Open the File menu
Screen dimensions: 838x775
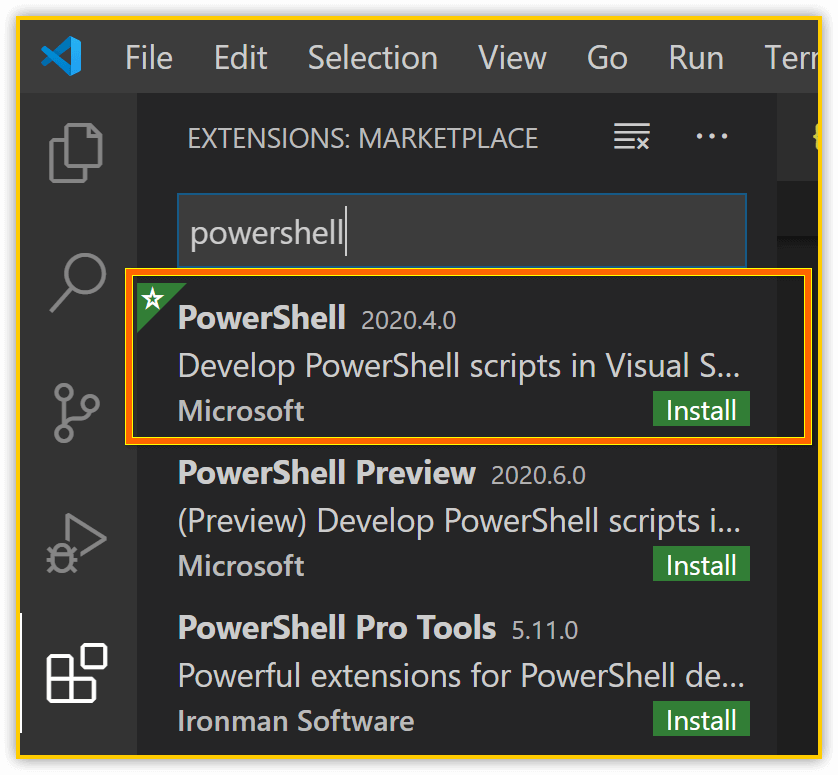pos(149,57)
